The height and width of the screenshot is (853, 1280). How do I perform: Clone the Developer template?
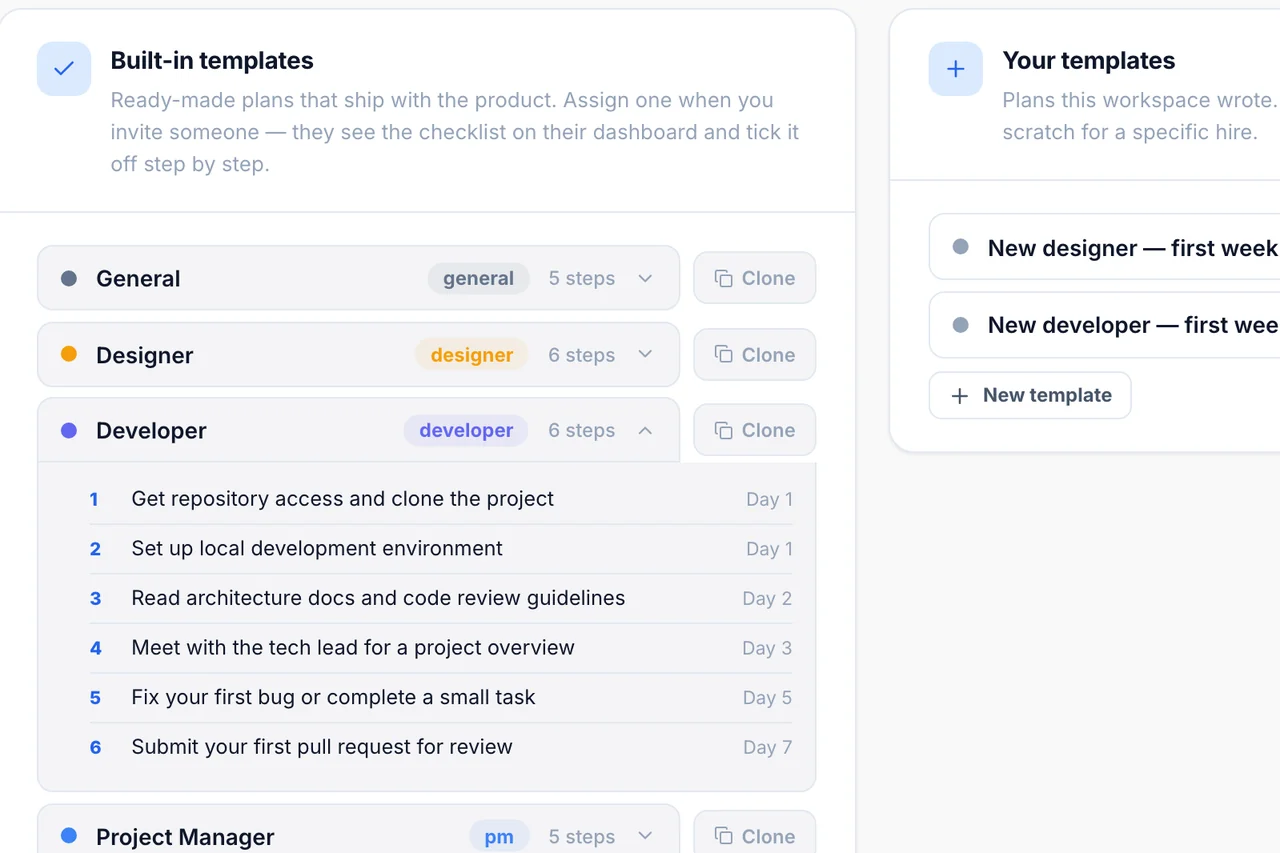tap(755, 430)
